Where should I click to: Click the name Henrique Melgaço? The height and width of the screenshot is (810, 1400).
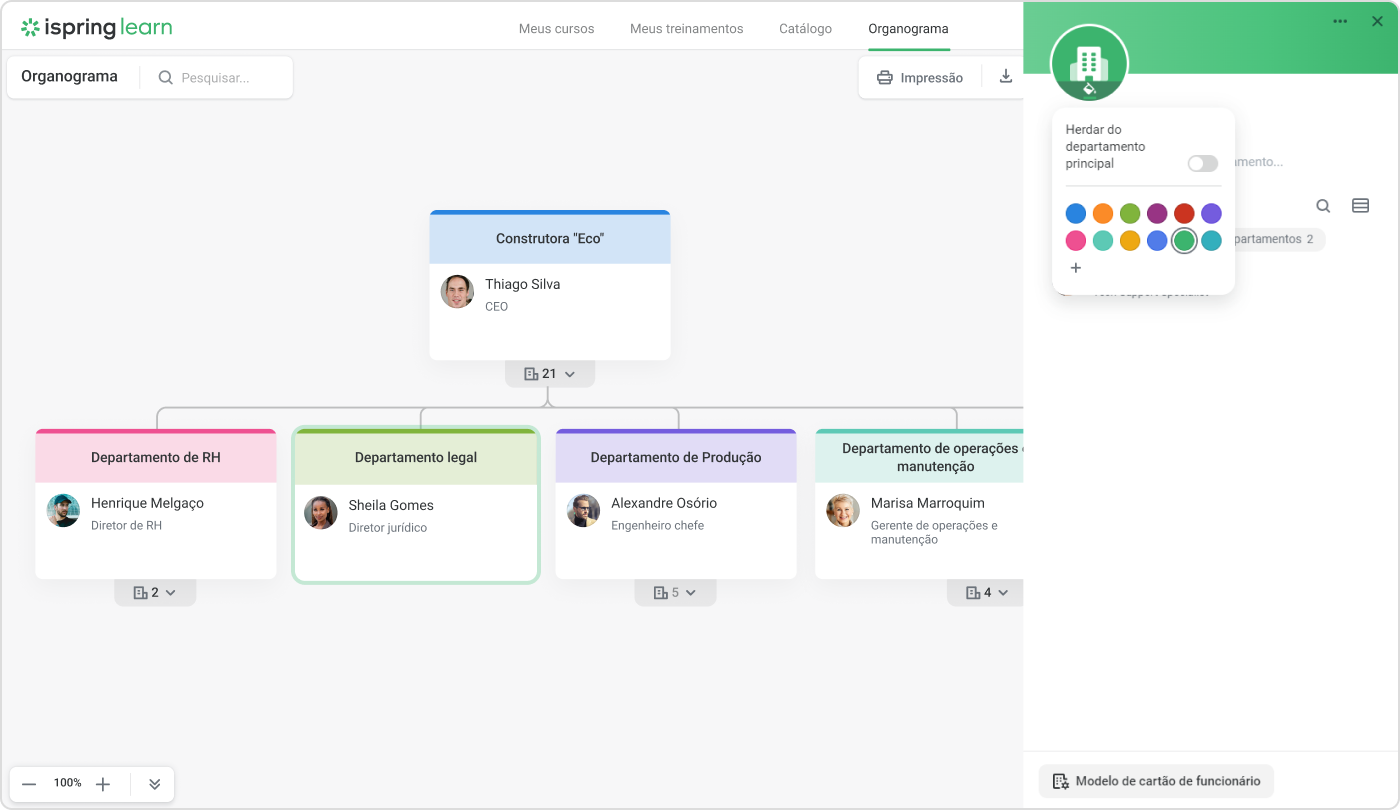147,503
